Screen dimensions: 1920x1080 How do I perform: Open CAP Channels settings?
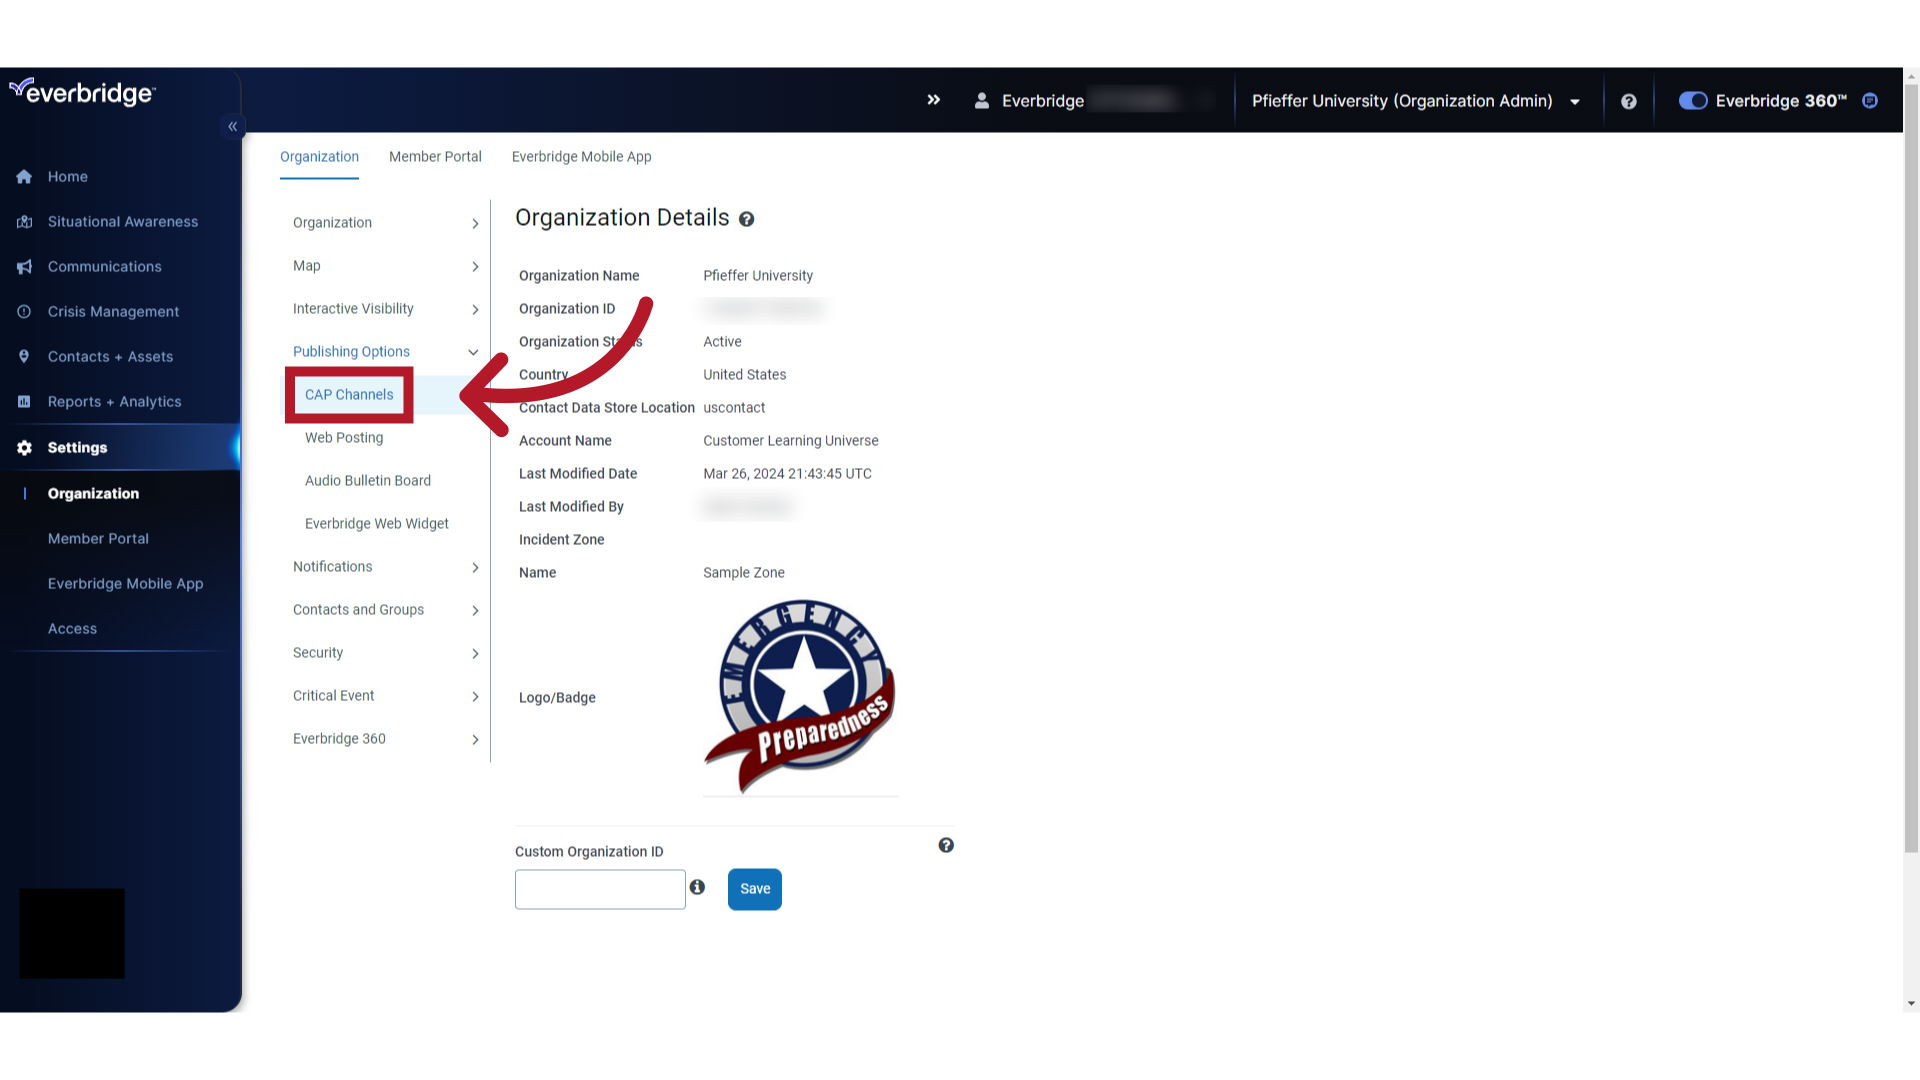[x=348, y=394]
